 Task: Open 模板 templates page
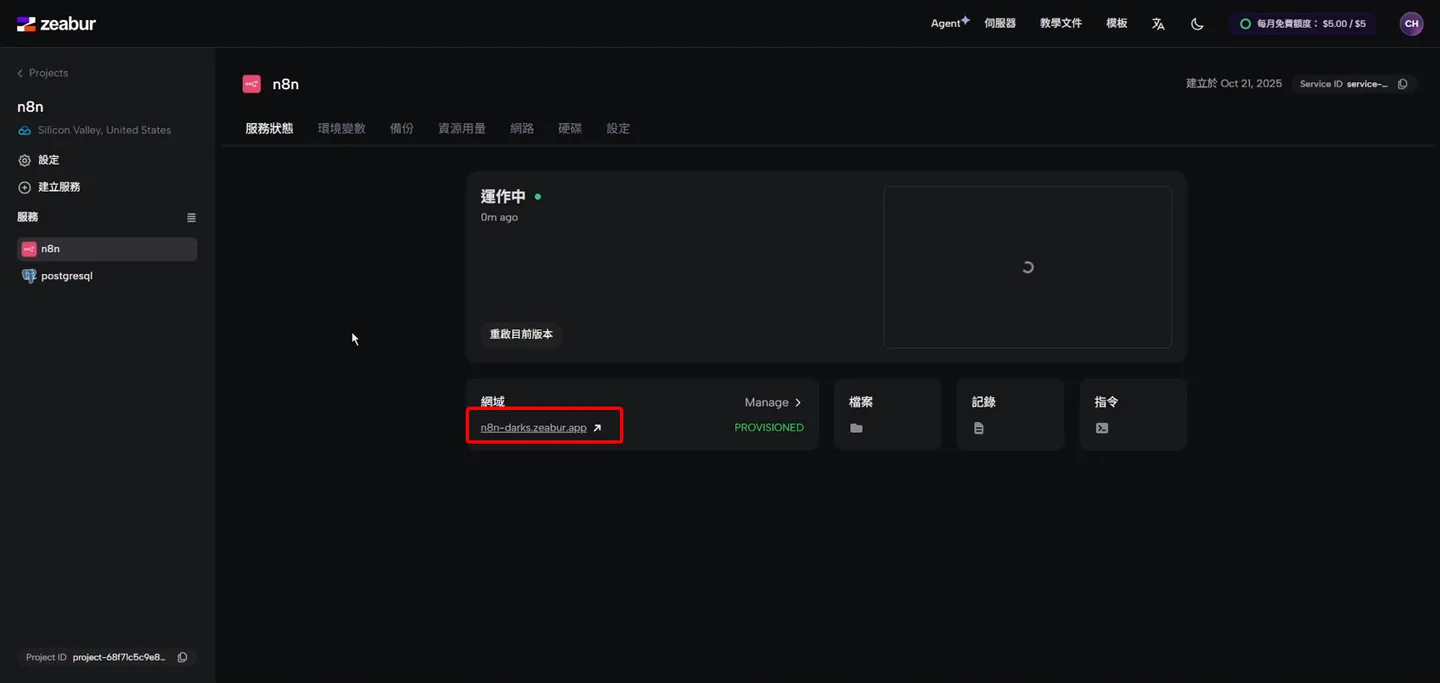[1117, 23]
